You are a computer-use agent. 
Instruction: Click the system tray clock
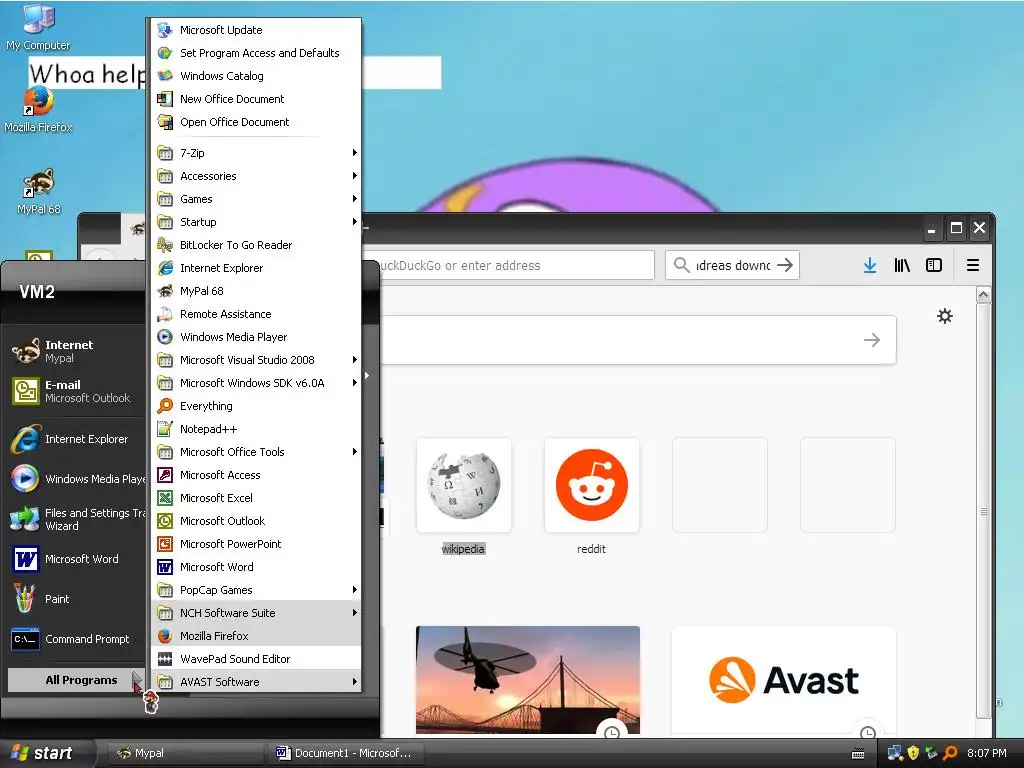pyautogui.click(x=987, y=753)
